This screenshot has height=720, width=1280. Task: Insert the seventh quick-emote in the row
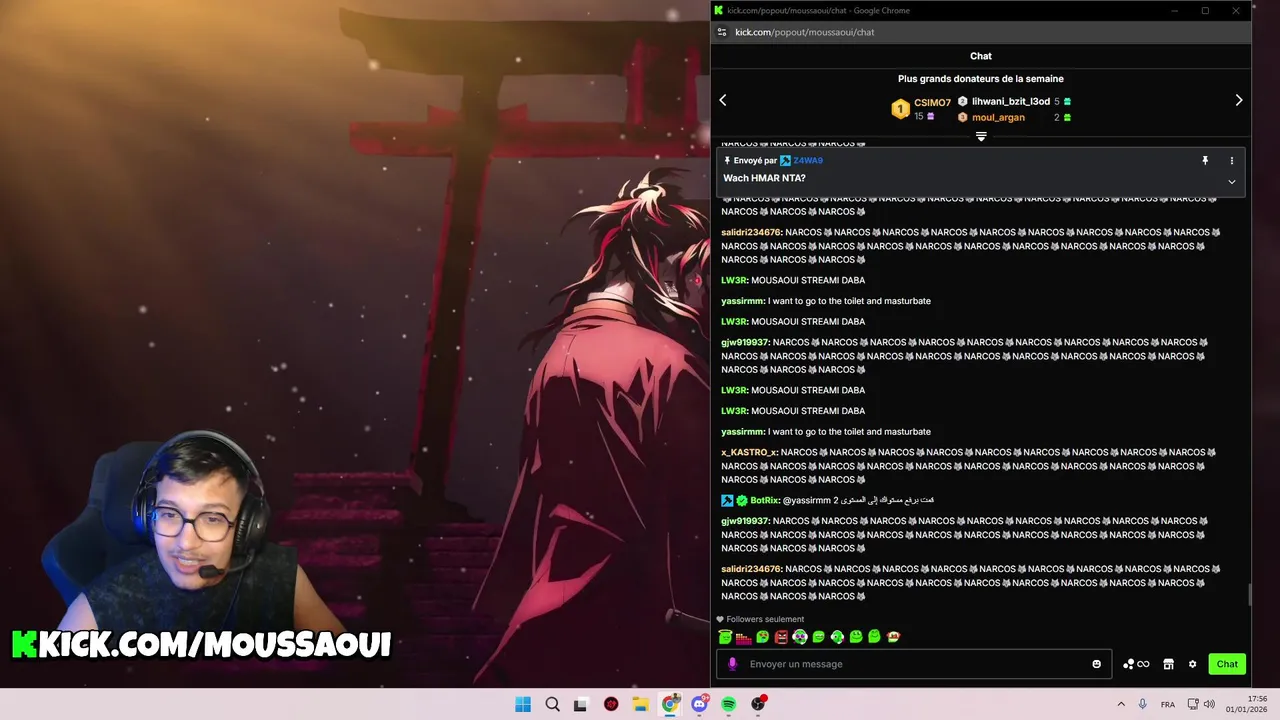tap(837, 637)
